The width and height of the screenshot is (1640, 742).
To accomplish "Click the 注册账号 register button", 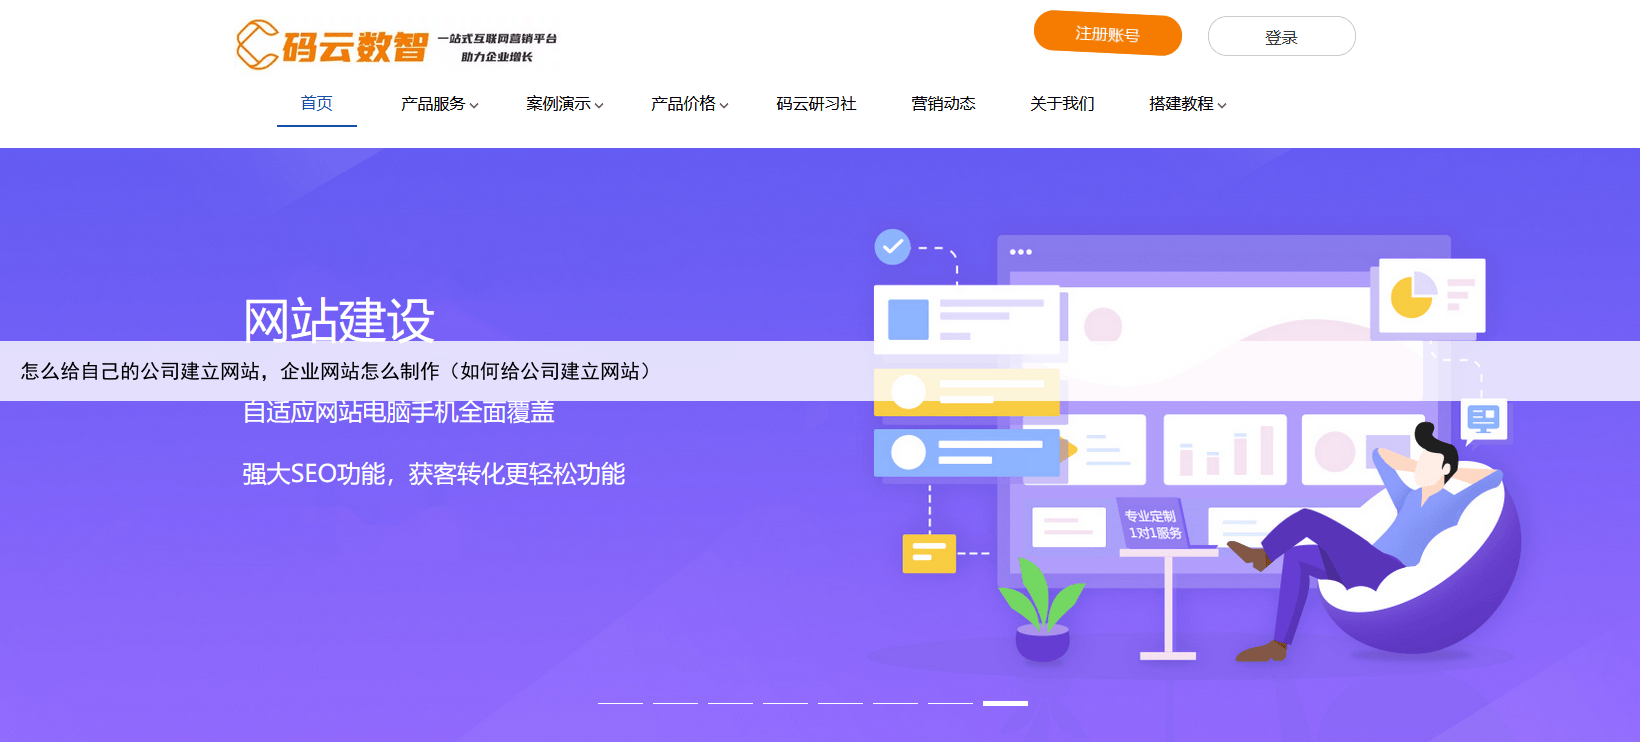I will [x=1107, y=34].
